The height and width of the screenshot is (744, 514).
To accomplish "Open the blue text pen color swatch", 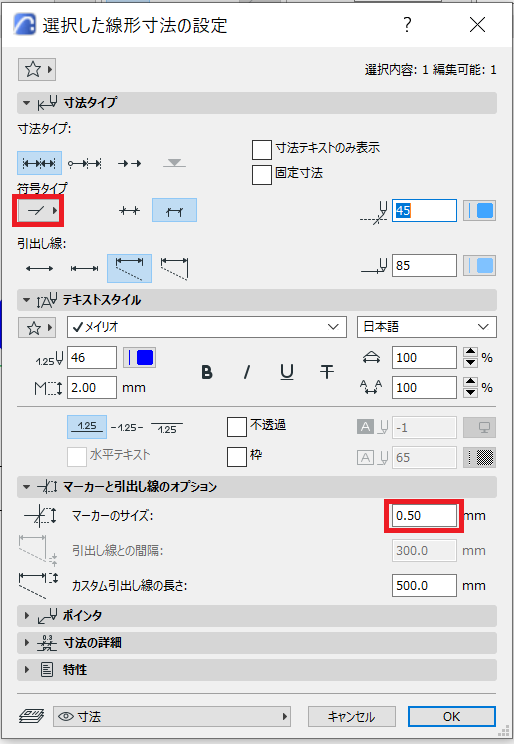I will point(140,357).
